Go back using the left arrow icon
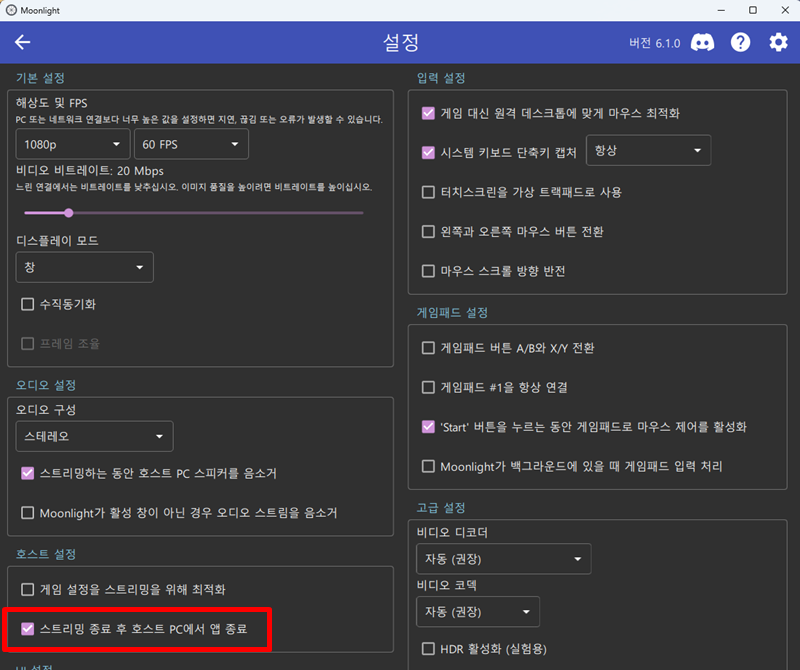The height and width of the screenshot is (670, 800). click(x=22, y=42)
